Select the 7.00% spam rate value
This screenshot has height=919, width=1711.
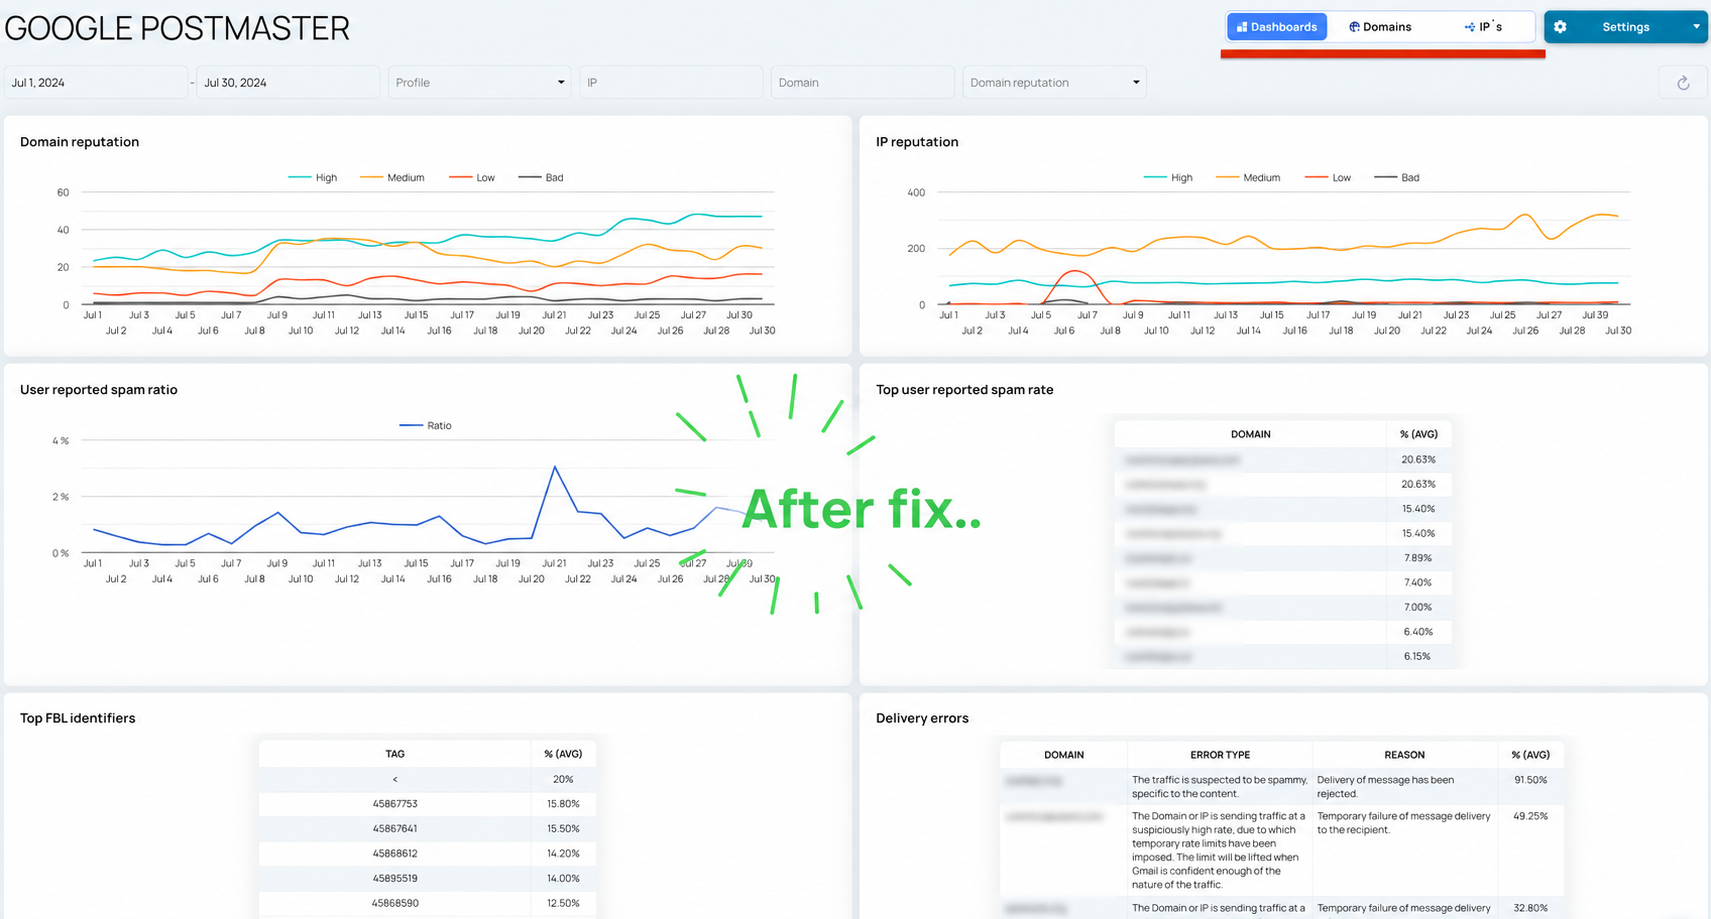coord(1418,607)
